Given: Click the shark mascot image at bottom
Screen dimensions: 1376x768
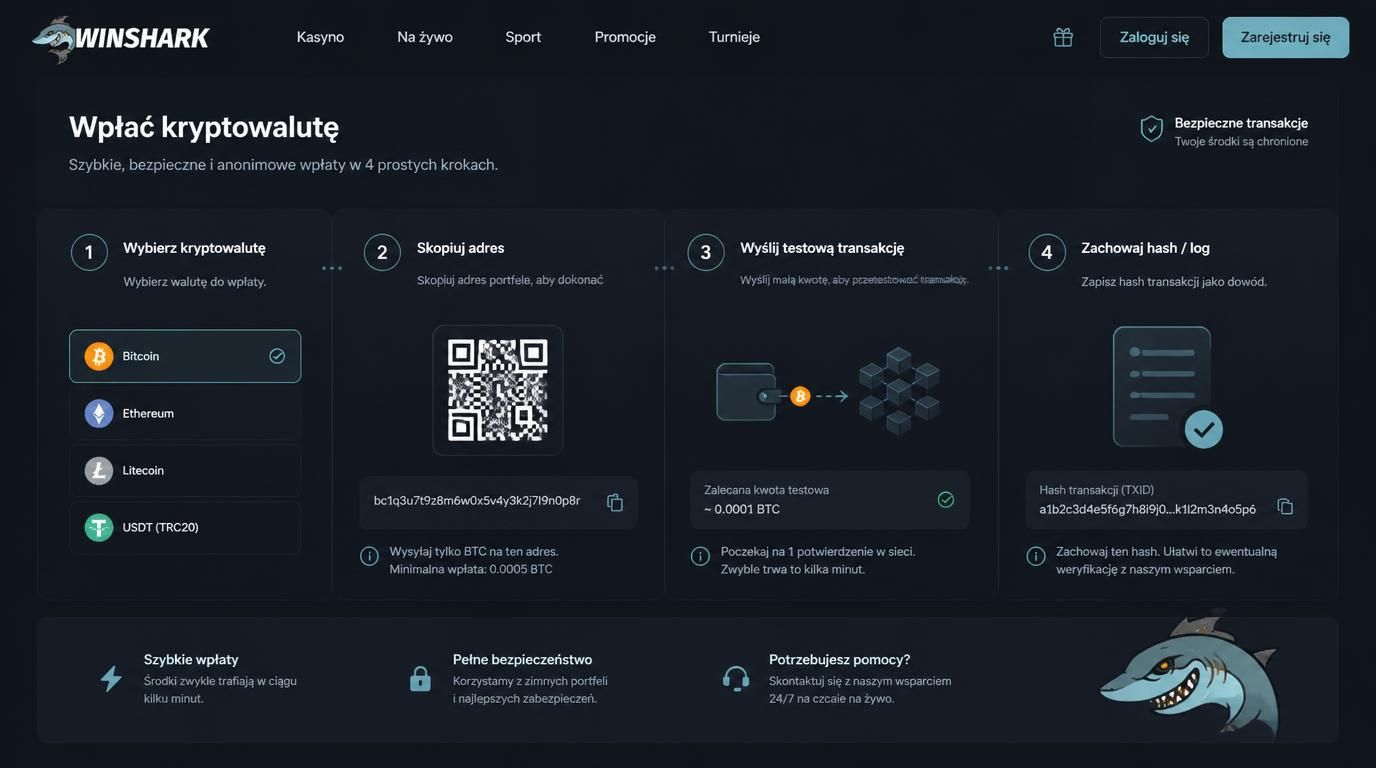Looking at the screenshot, I should (1190, 675).
